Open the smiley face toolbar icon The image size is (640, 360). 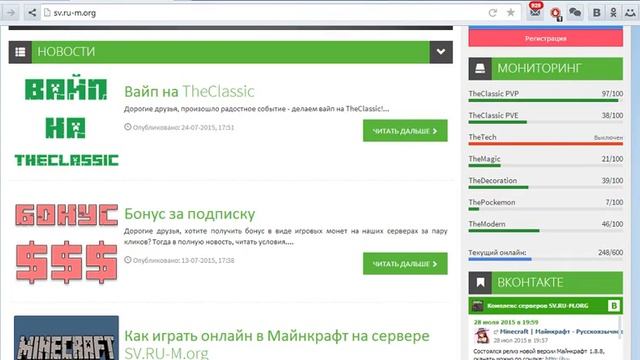[630, 13]
